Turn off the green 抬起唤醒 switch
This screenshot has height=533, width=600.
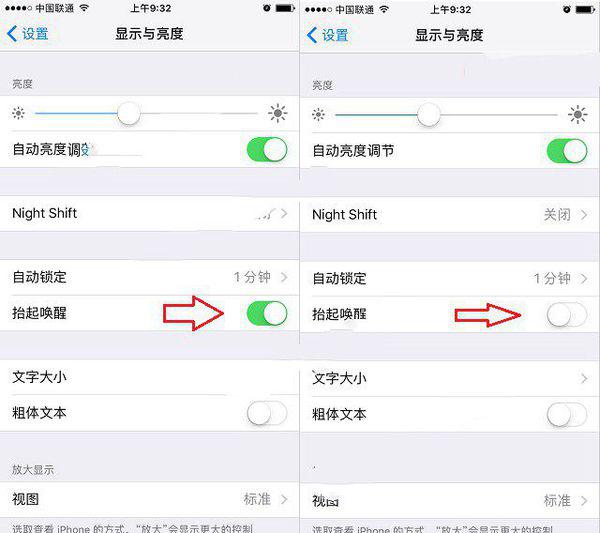click(x=267, y=313)
